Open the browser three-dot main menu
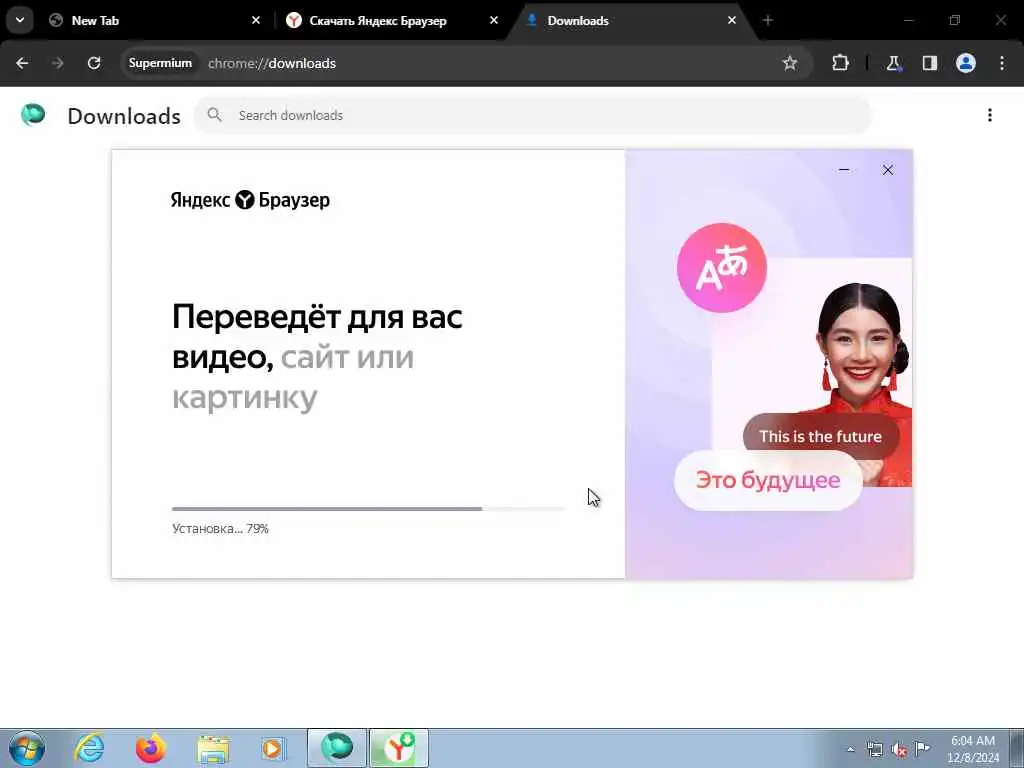 click(1002, 63)
